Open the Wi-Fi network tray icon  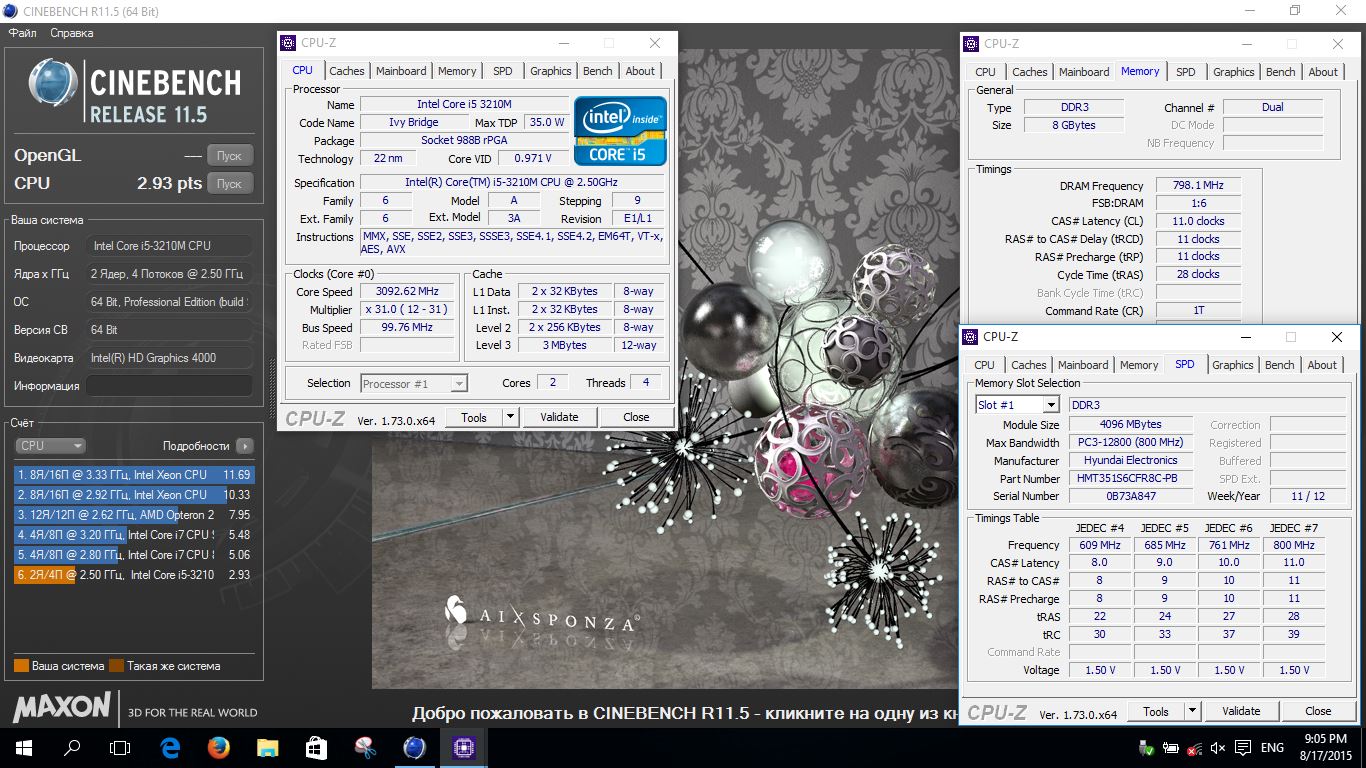[1194, 748]
